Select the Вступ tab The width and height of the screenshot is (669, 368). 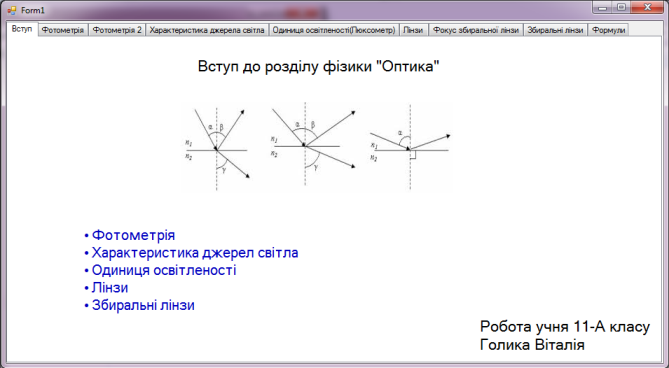(x=22, y=29)
